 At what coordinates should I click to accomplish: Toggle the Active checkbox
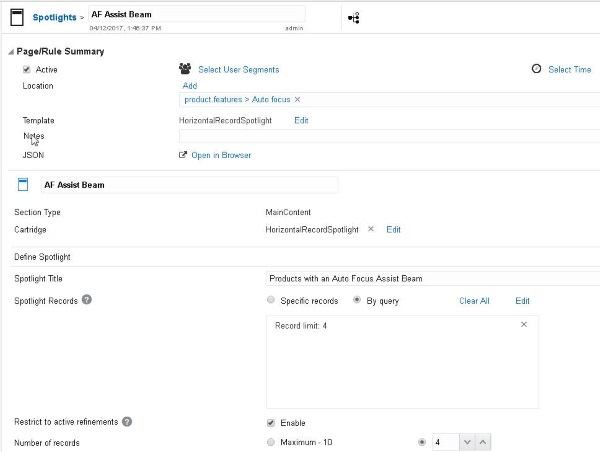coord(26,69)
